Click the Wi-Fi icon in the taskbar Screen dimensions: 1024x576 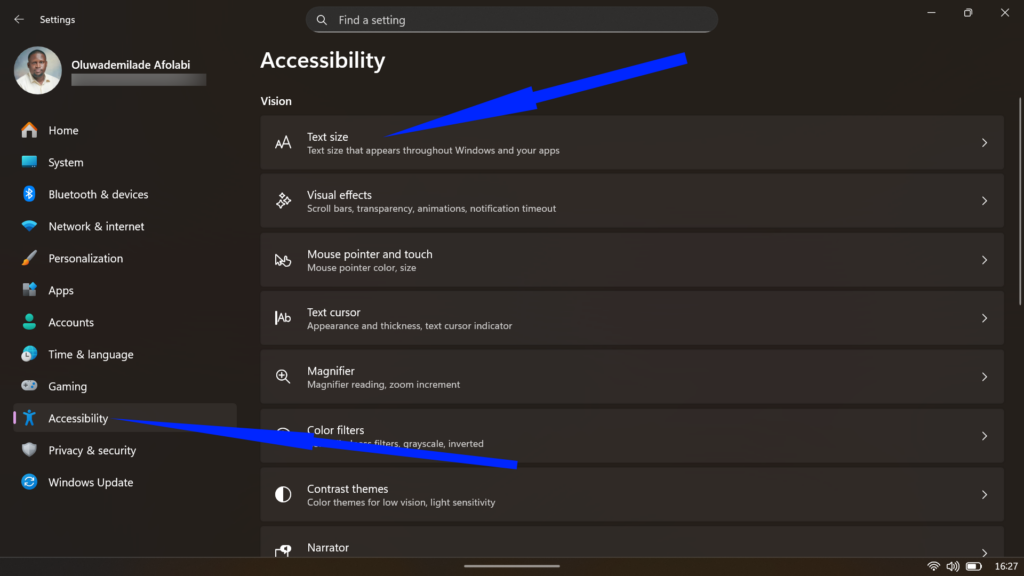pos(934,565)
